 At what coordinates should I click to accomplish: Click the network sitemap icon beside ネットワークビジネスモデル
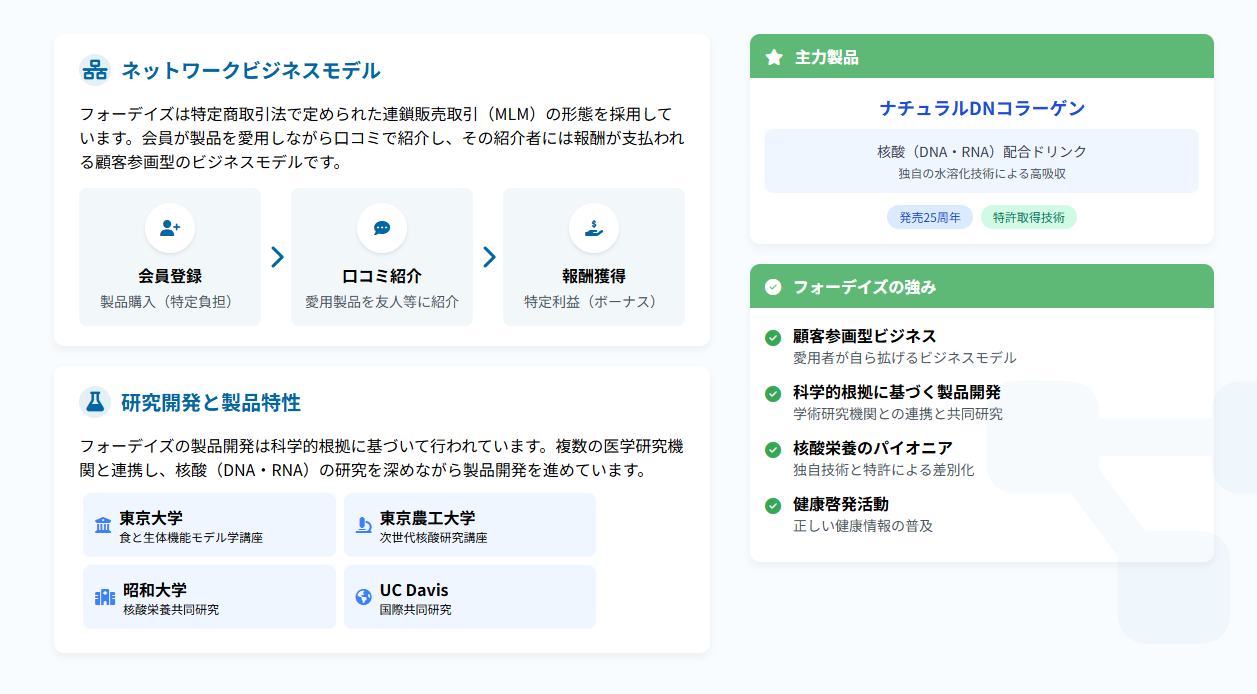tap(95, 70)
